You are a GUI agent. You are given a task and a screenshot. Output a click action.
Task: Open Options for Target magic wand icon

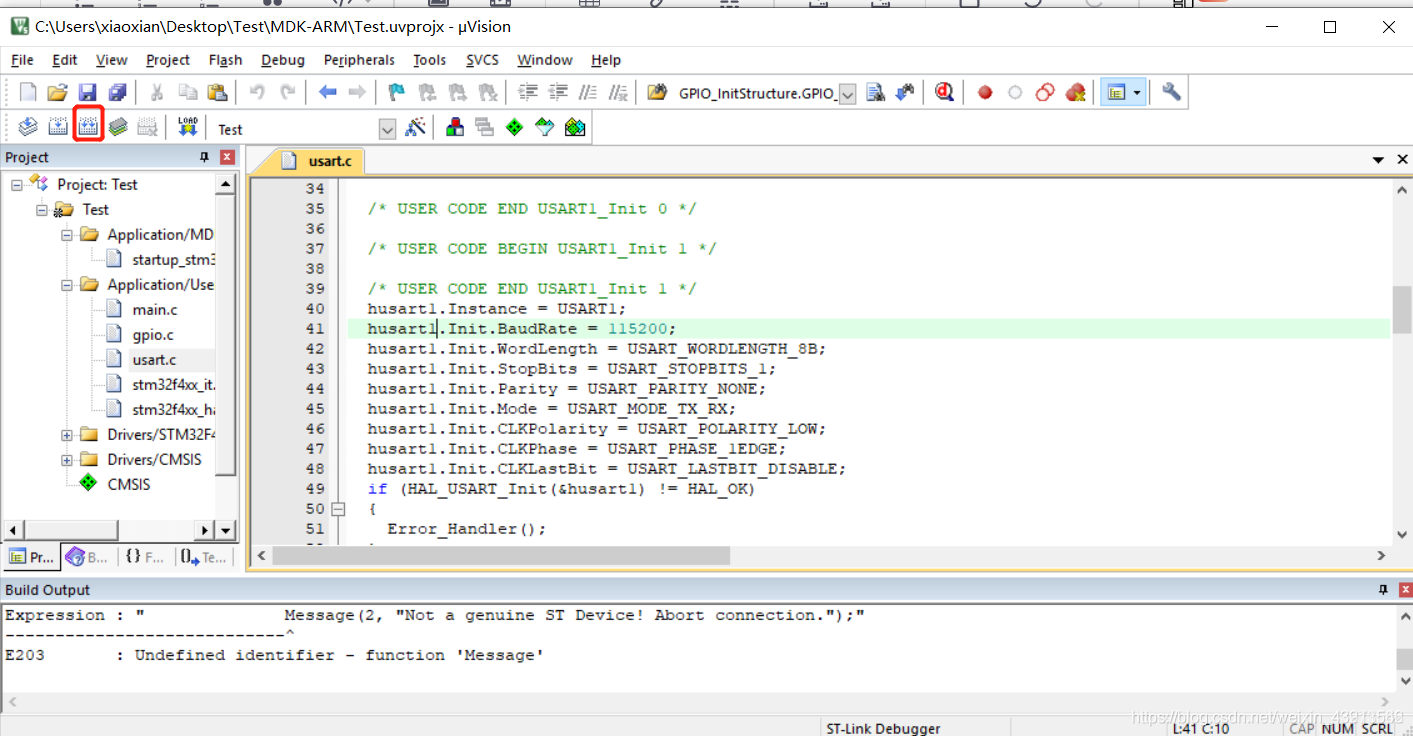[416, 128]
